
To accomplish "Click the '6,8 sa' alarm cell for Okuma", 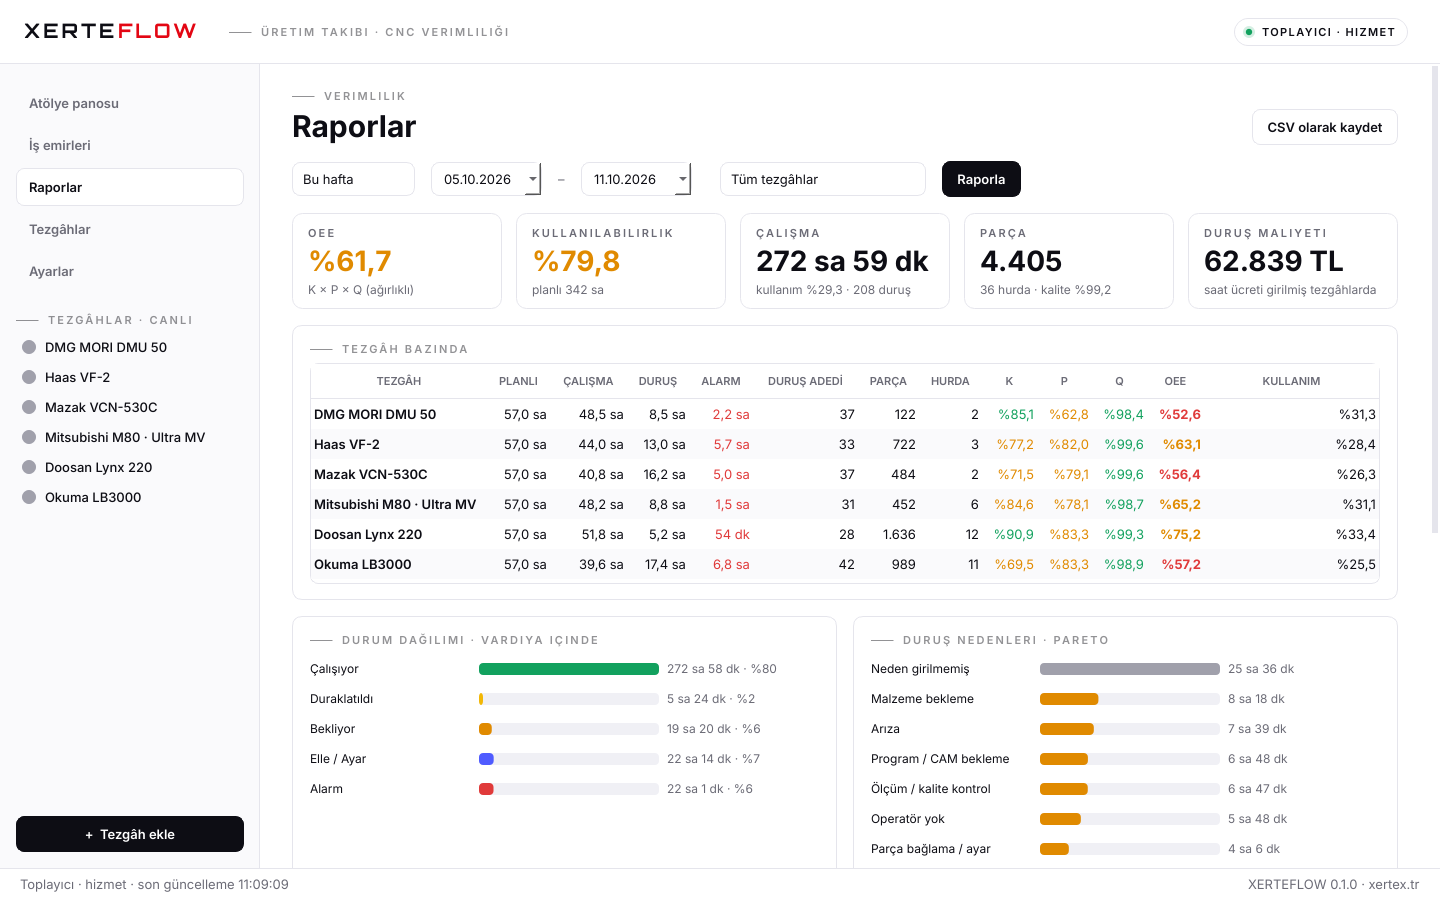I will (x=731, y=564).
